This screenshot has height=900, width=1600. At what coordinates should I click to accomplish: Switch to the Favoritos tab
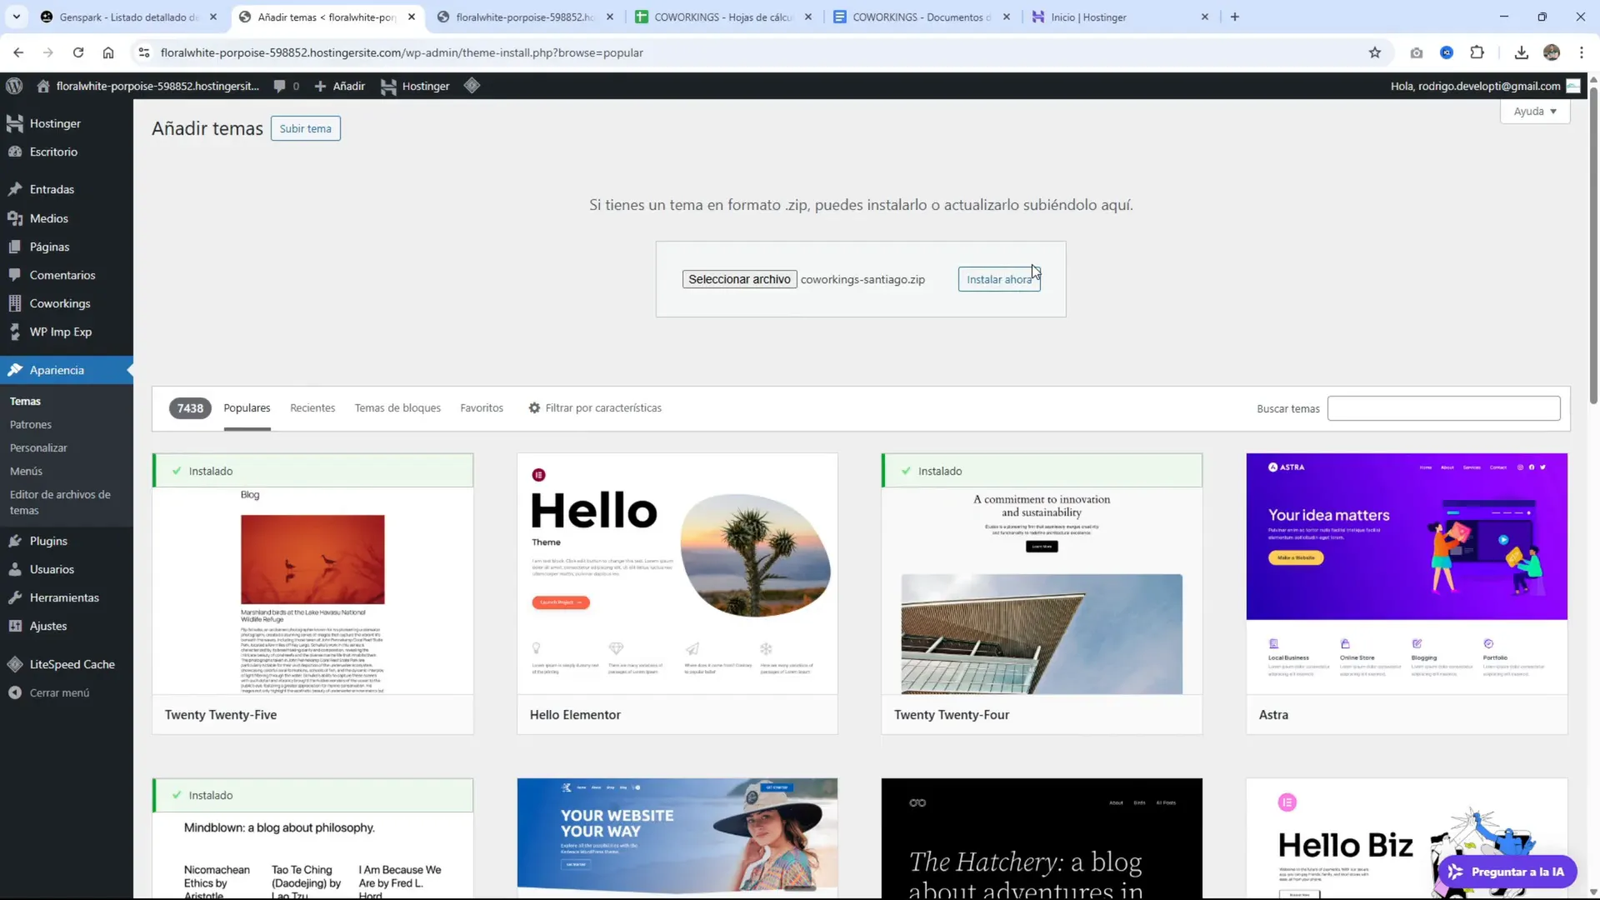pyautogui.click(x=481, y=408)
